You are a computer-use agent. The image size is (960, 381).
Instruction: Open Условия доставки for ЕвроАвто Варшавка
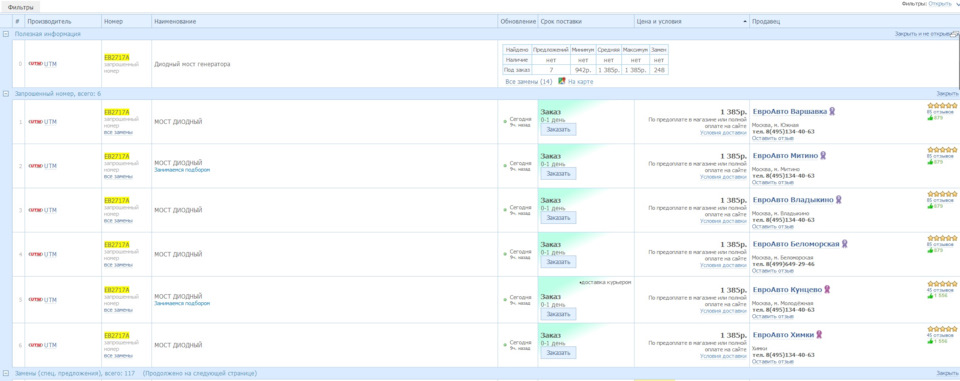click(x=723, y=132)
